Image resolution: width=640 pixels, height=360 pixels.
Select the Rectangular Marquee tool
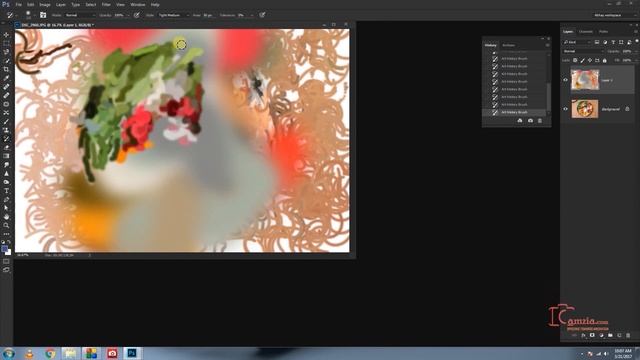click(x=6, y=43)
